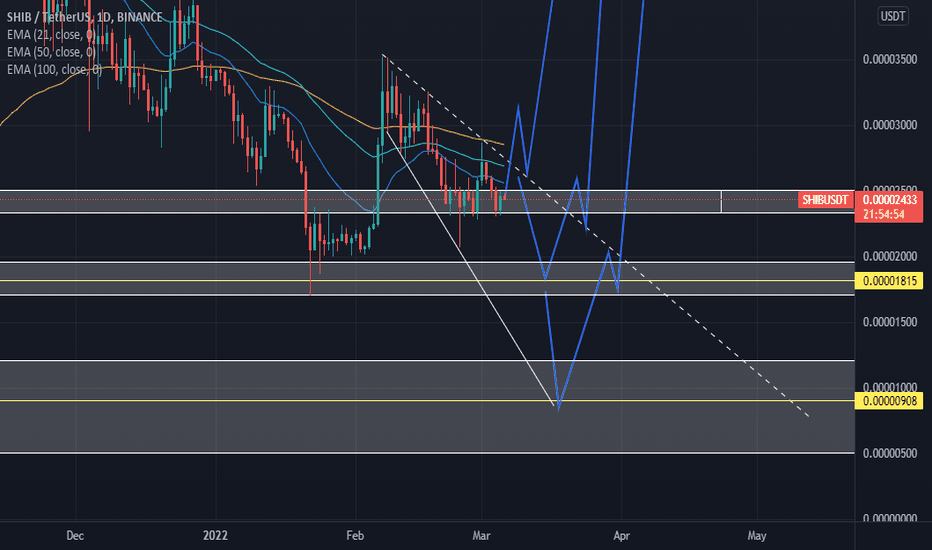
Task: Click the May label on time axis
Action: click(757, 536)
